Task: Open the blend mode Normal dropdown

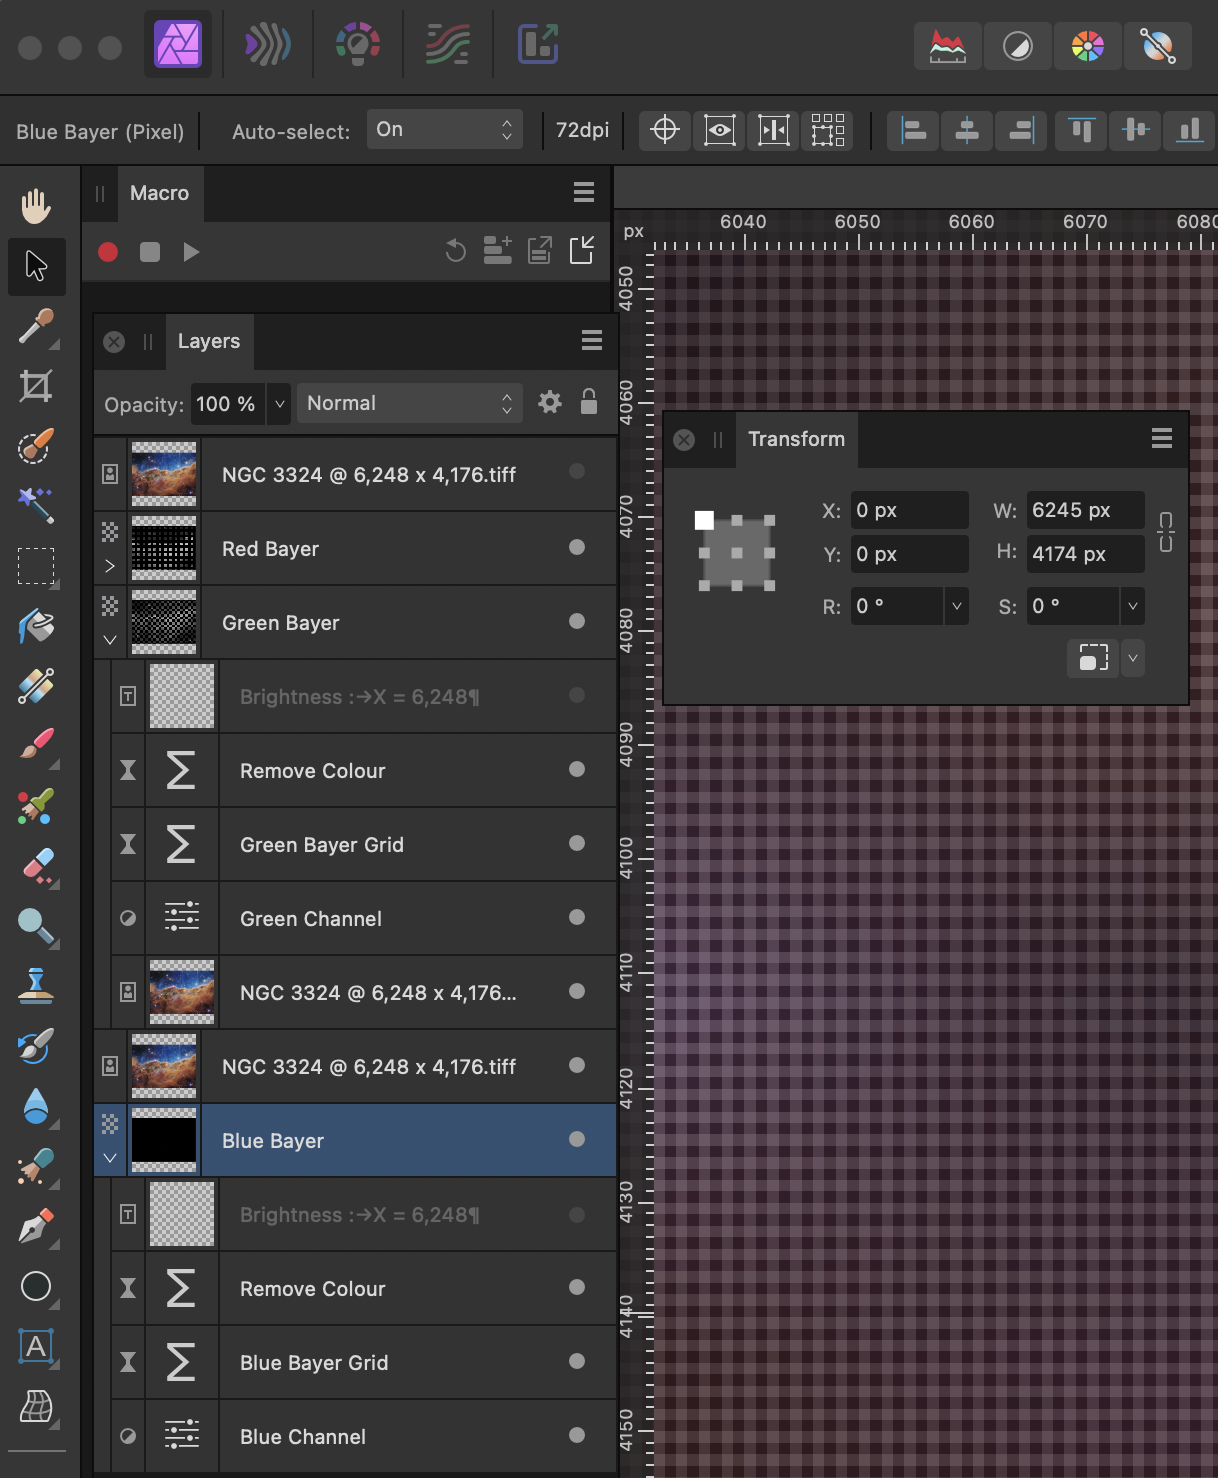Action: click(x=409, y=403)
